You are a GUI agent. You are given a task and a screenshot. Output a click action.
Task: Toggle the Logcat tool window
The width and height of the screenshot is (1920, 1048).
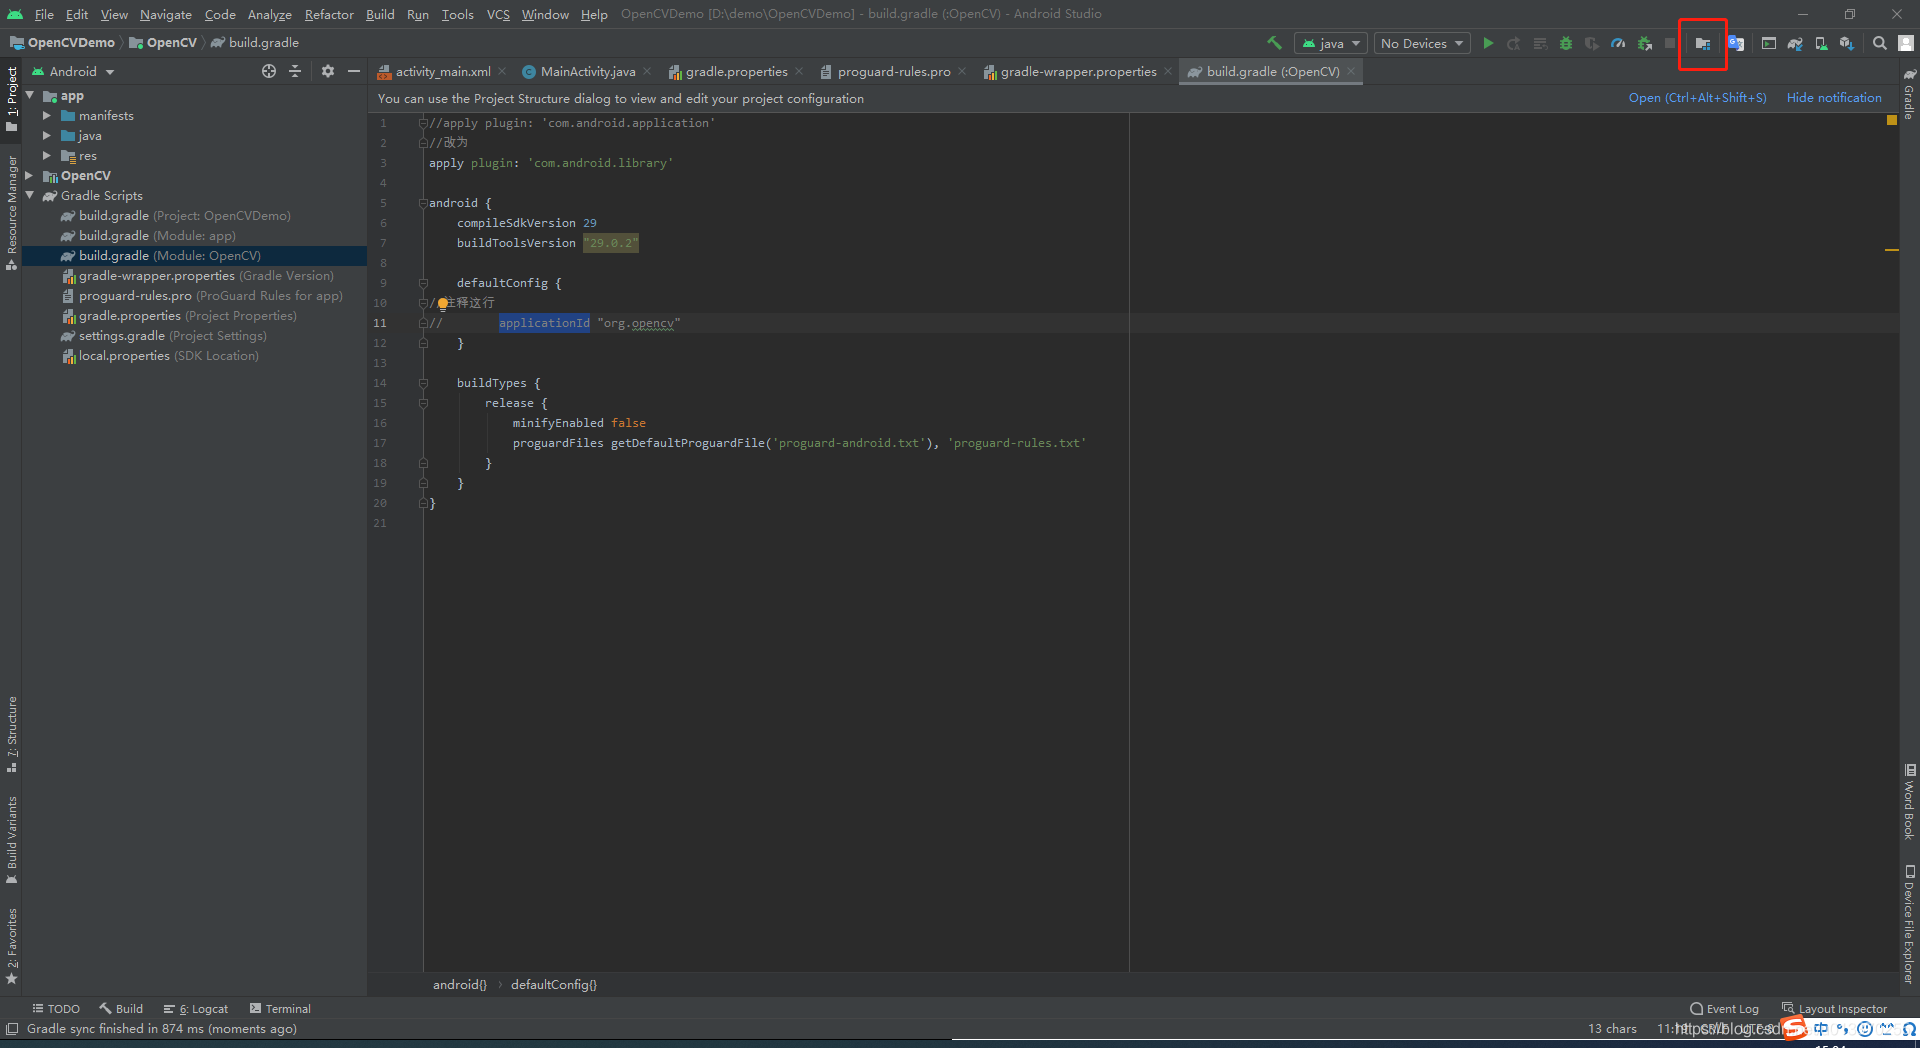(196, 1009)
